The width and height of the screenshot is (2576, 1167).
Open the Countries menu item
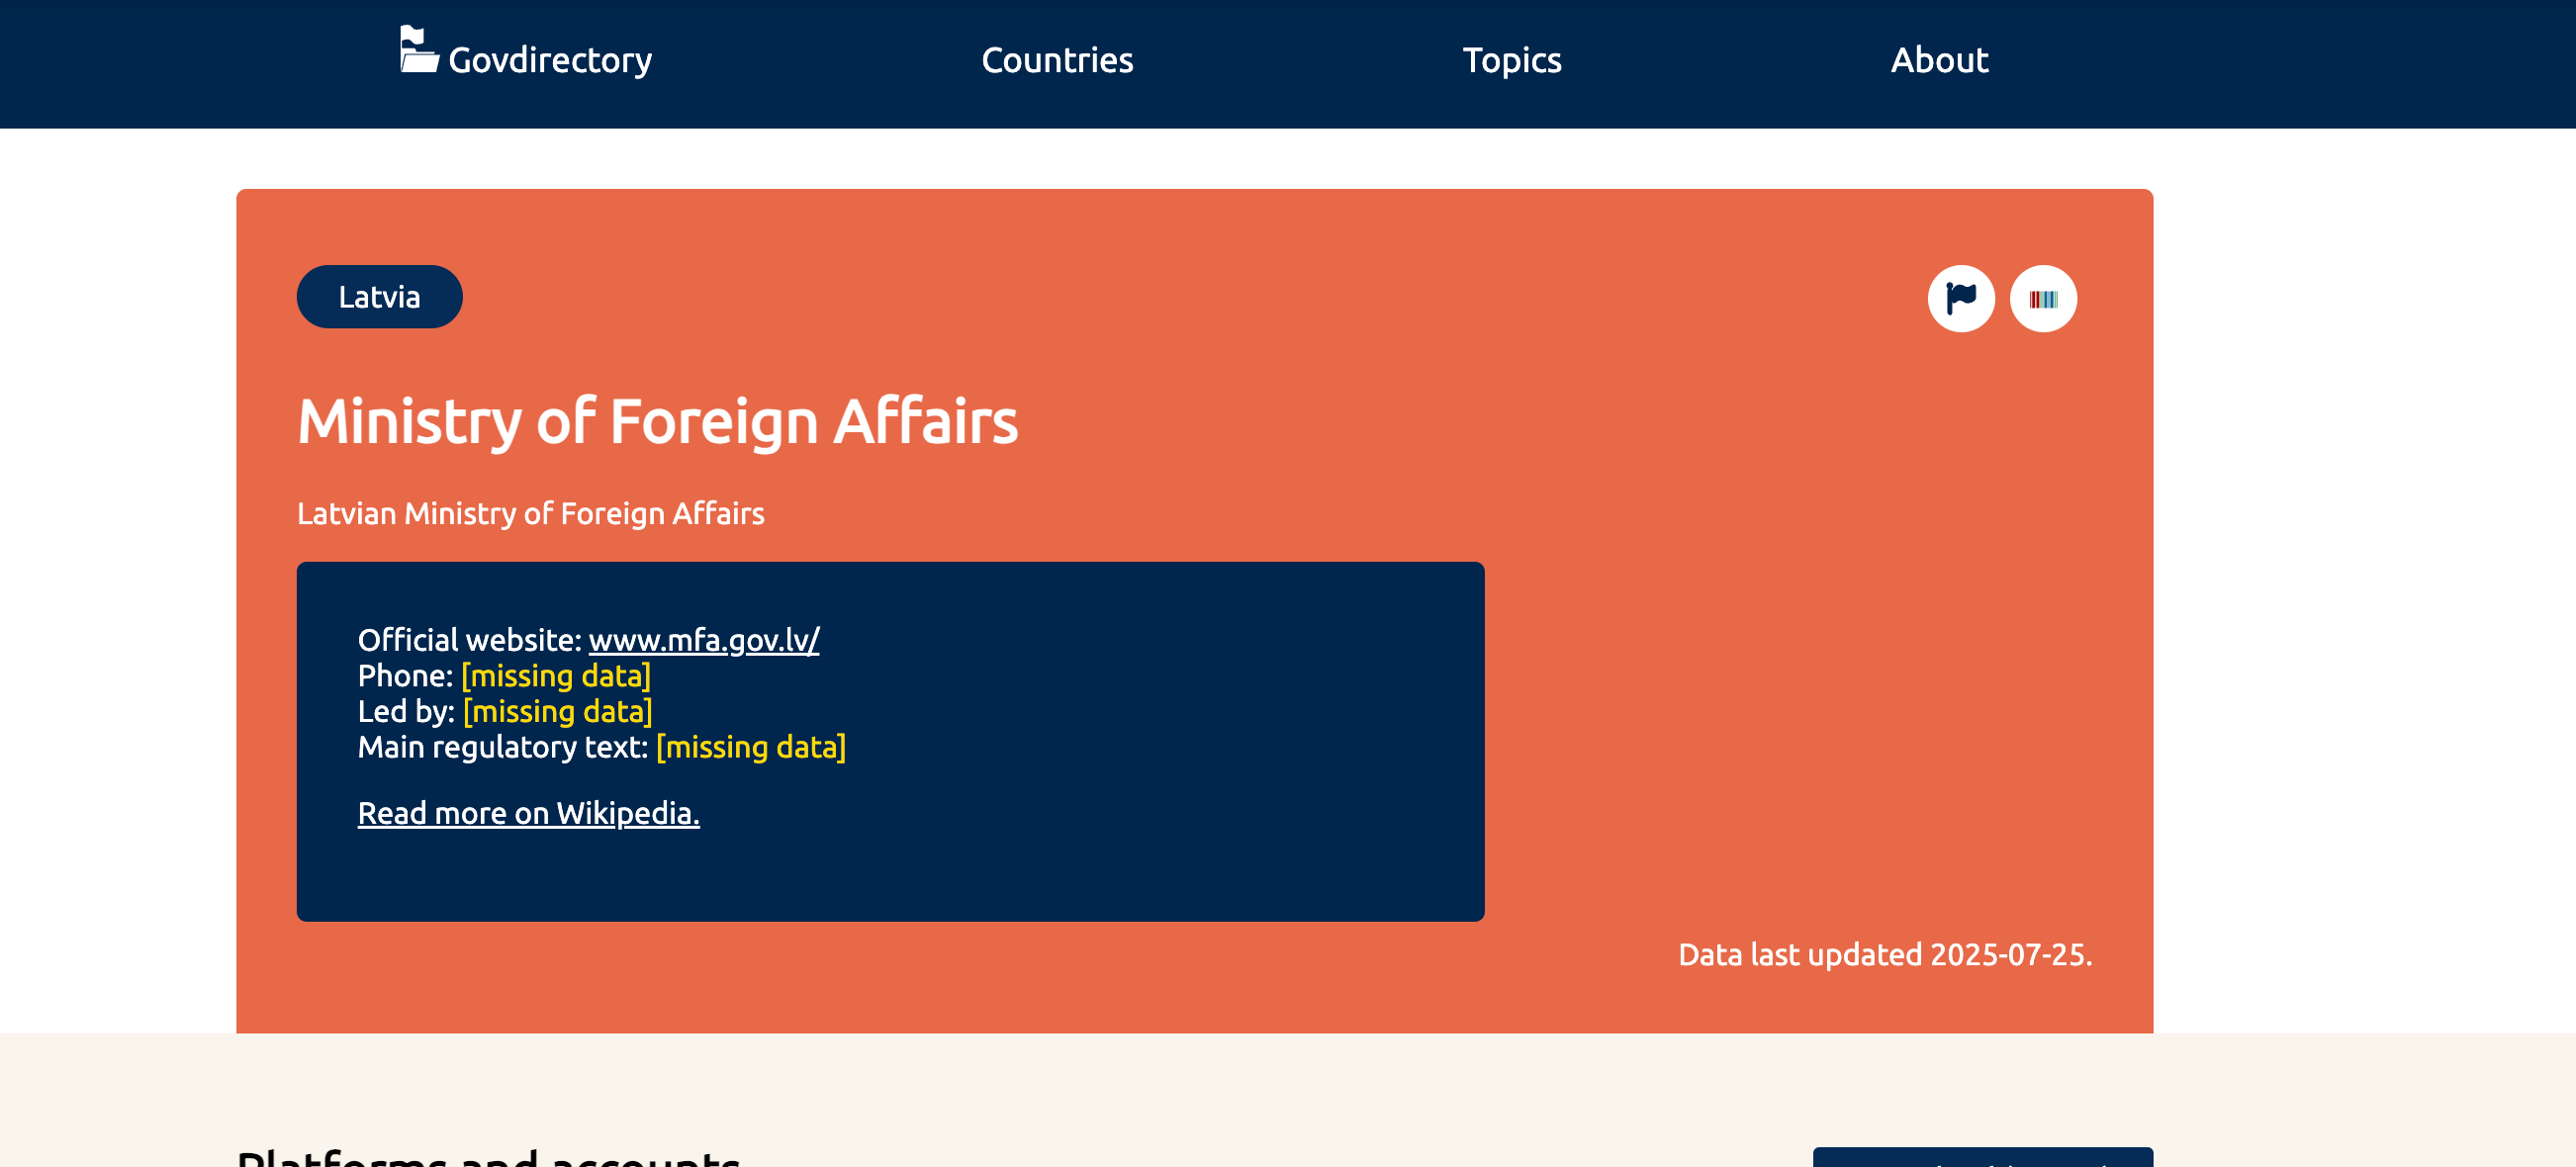pos(1057,60)
